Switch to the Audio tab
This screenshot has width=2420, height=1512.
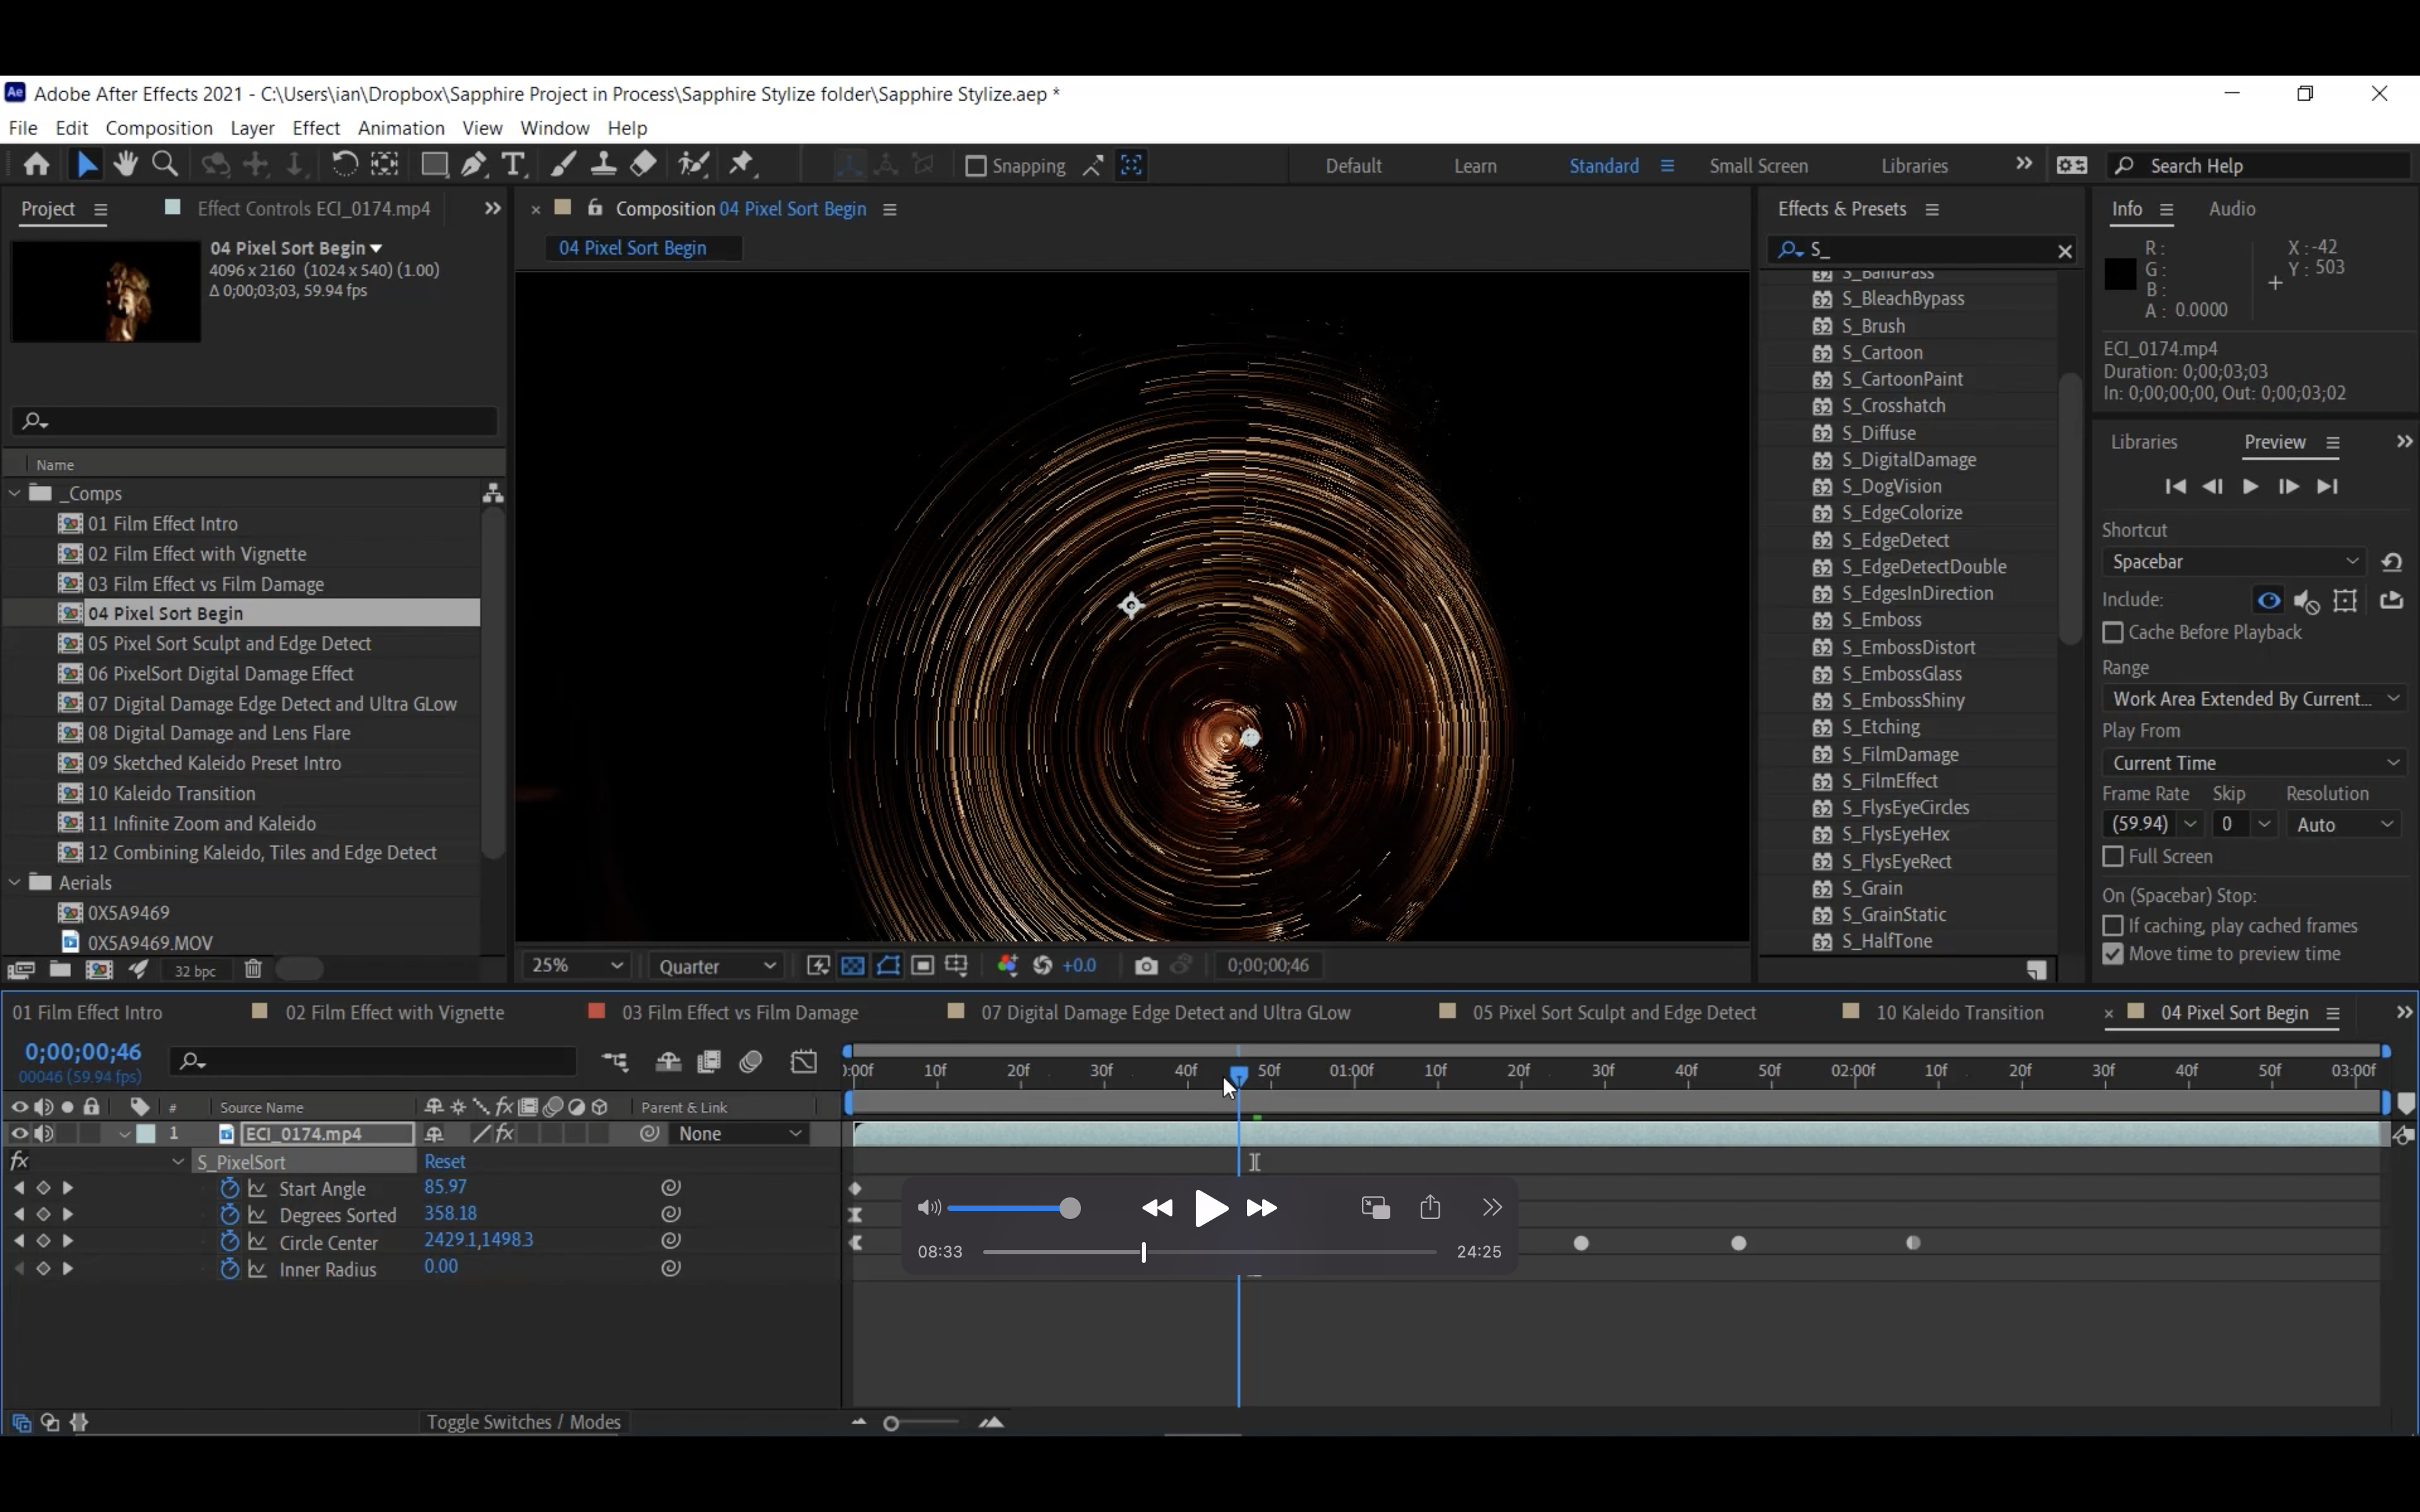[2232, 209]
